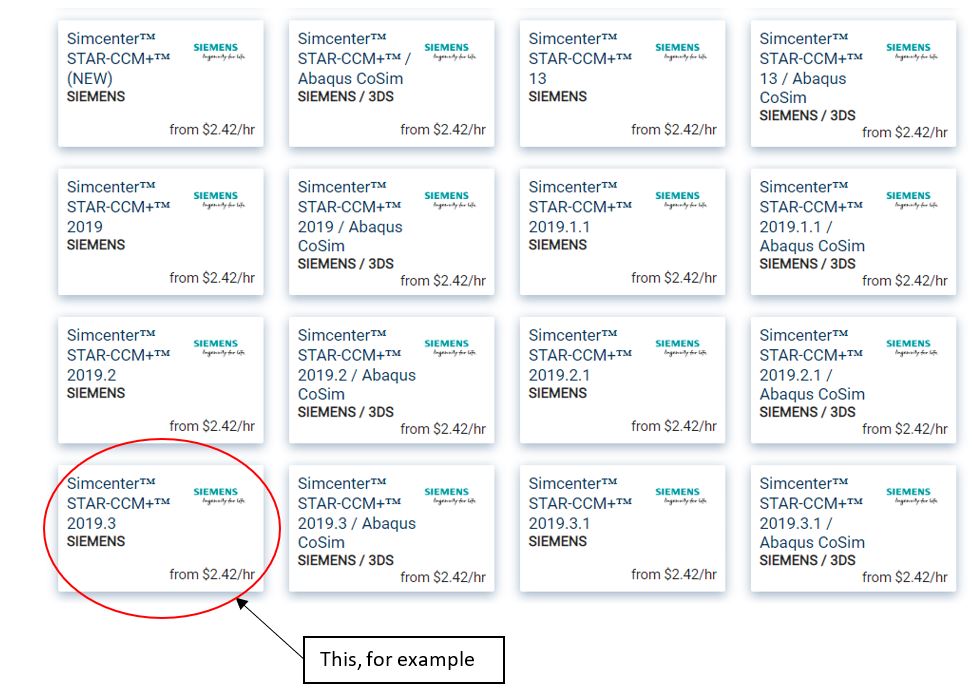Open STAR-CCM+ 2019.2 / Abaqus CoSim title
Image resolution: width=972 pixels, height=697 pixels.
[x=356, y=364]
